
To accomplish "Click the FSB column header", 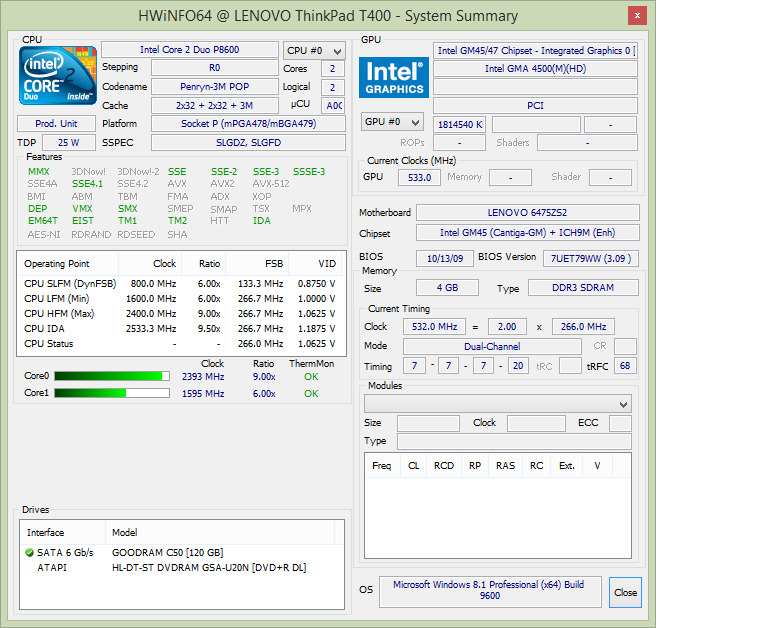I will [x=258, y=264].
